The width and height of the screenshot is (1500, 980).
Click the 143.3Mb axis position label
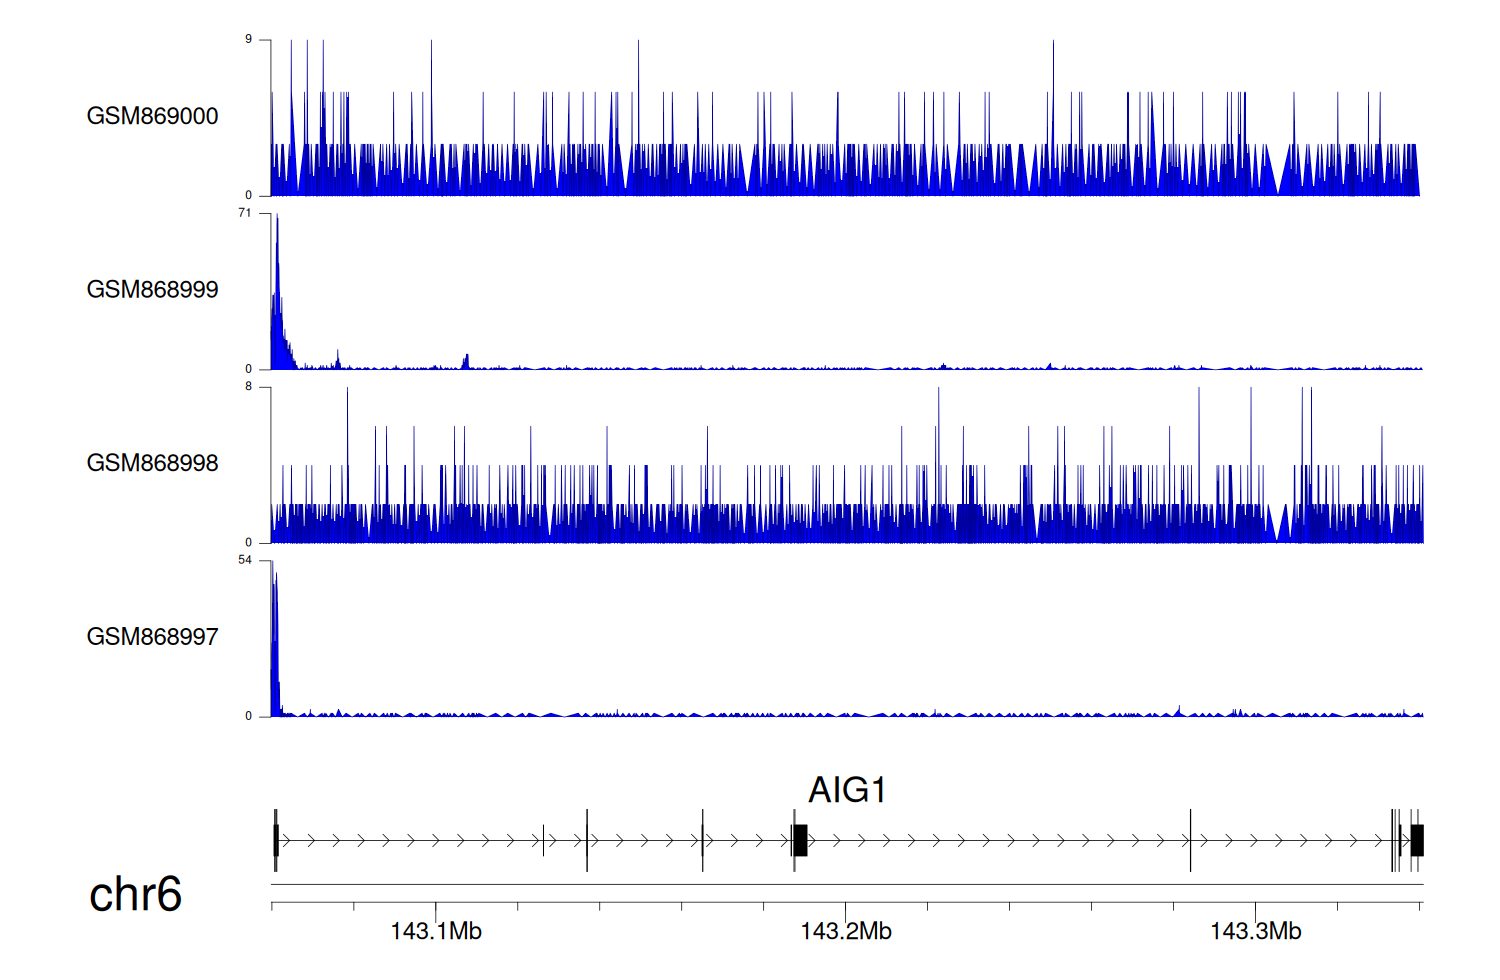tap(1256, 932)
